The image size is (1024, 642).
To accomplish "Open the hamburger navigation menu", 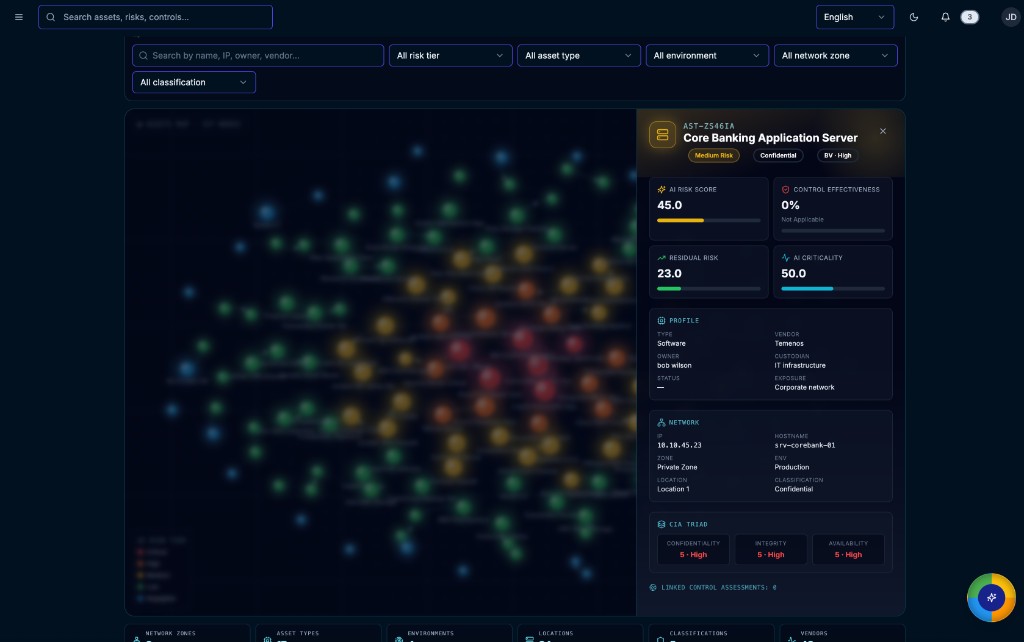I will click(19, 17).
